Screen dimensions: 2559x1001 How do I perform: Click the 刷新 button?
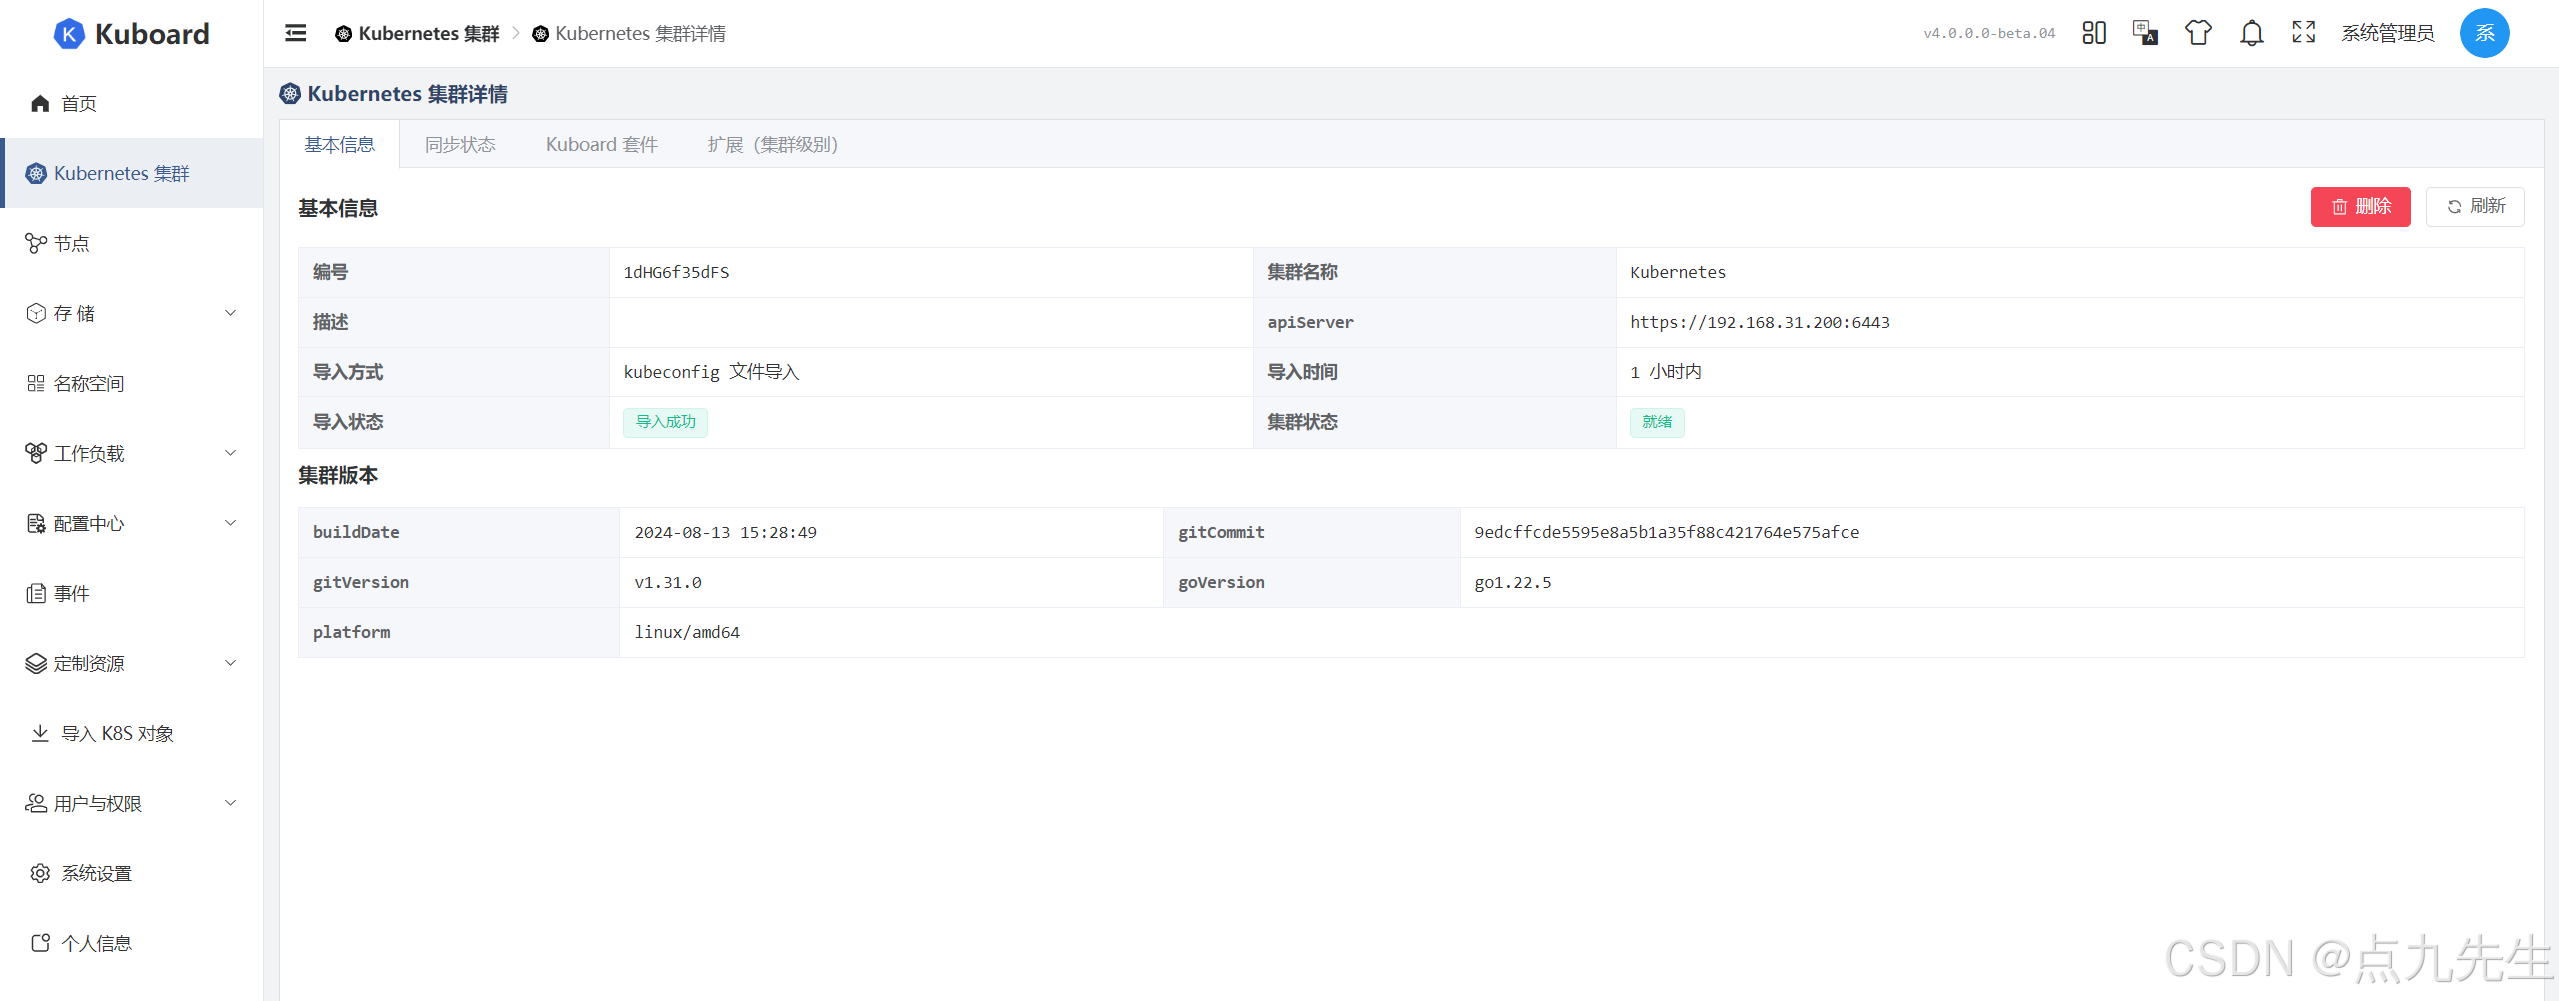(x=2475, y=207)
